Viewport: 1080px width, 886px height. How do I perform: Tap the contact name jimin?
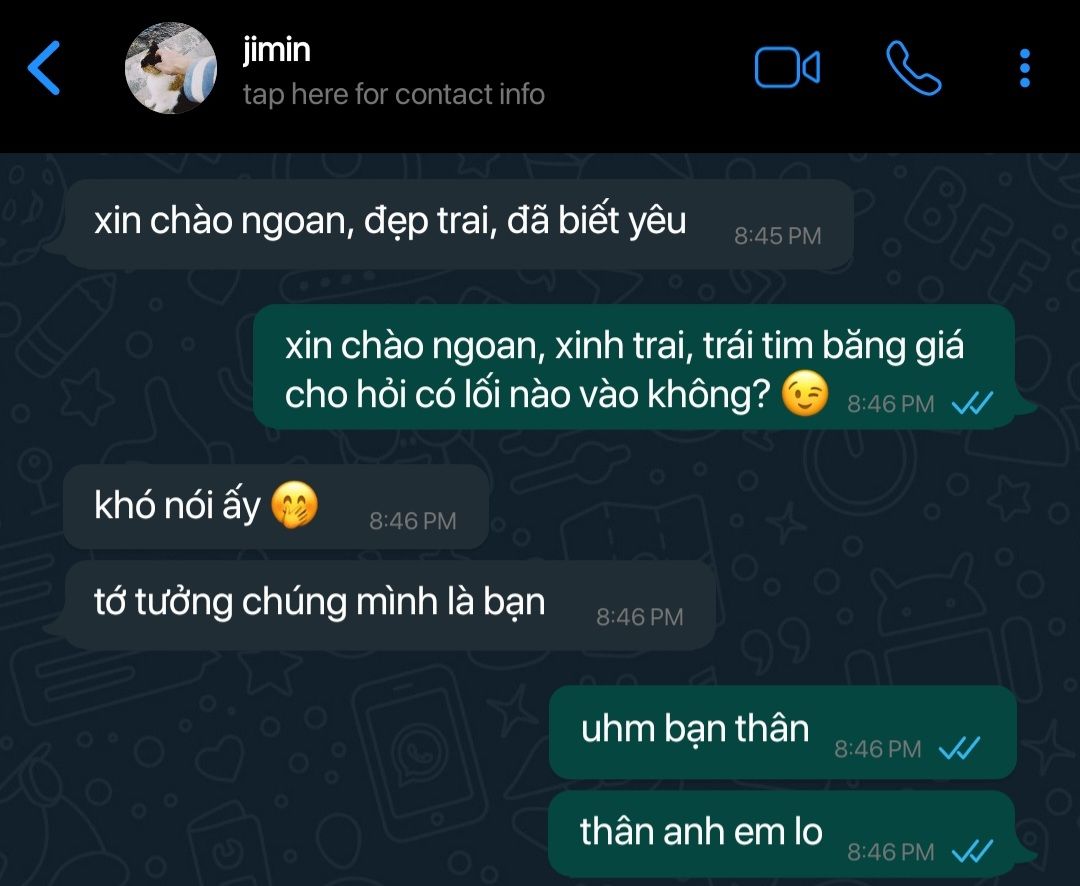pyautogui.click(x=276, y=50)
